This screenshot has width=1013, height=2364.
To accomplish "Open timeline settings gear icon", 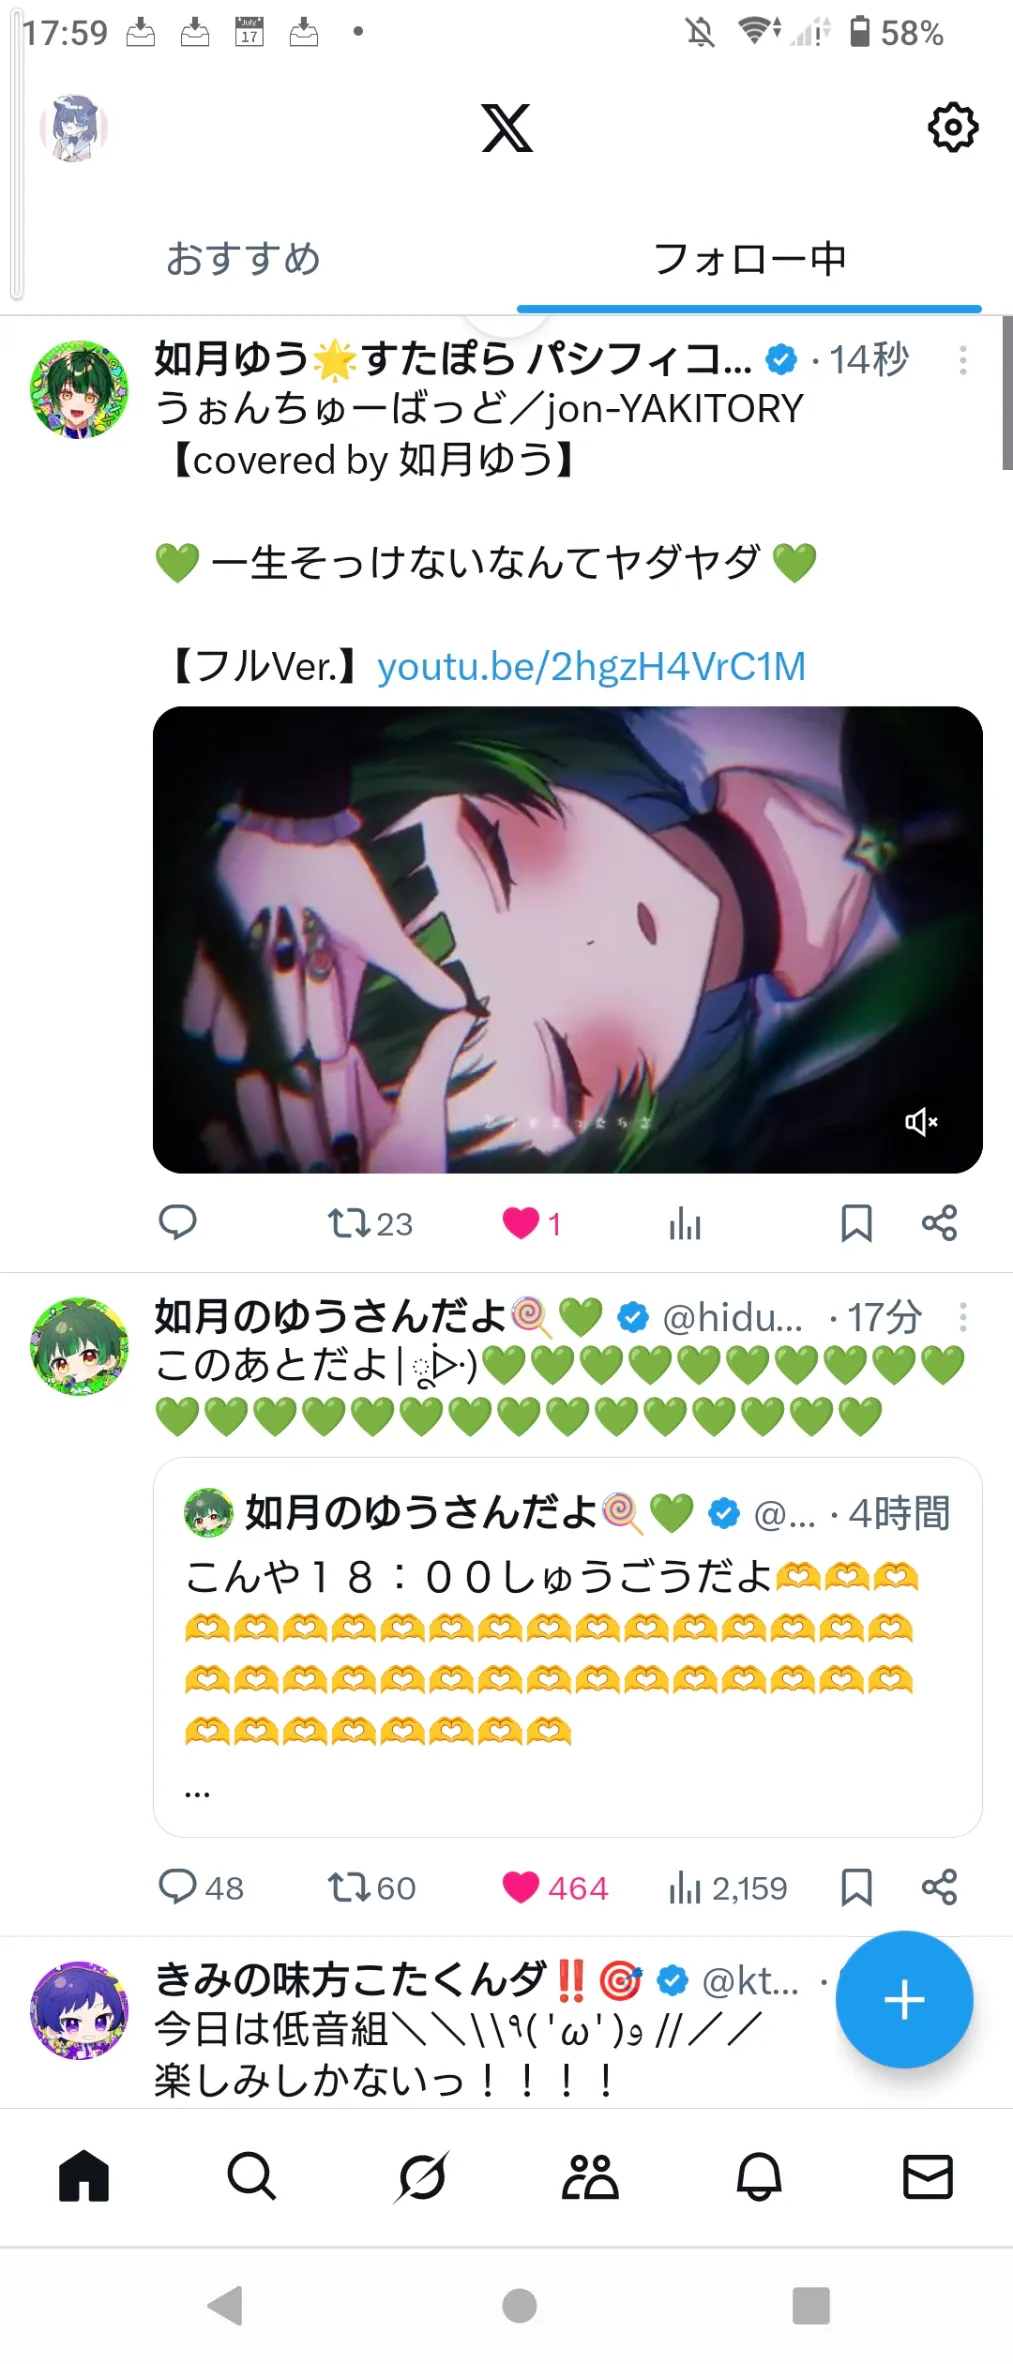I will pos(953,127).
